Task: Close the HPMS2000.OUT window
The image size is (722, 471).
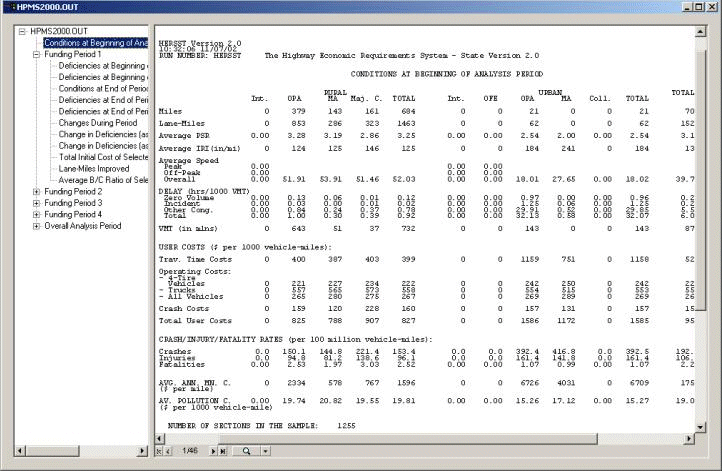Action: 711,7
